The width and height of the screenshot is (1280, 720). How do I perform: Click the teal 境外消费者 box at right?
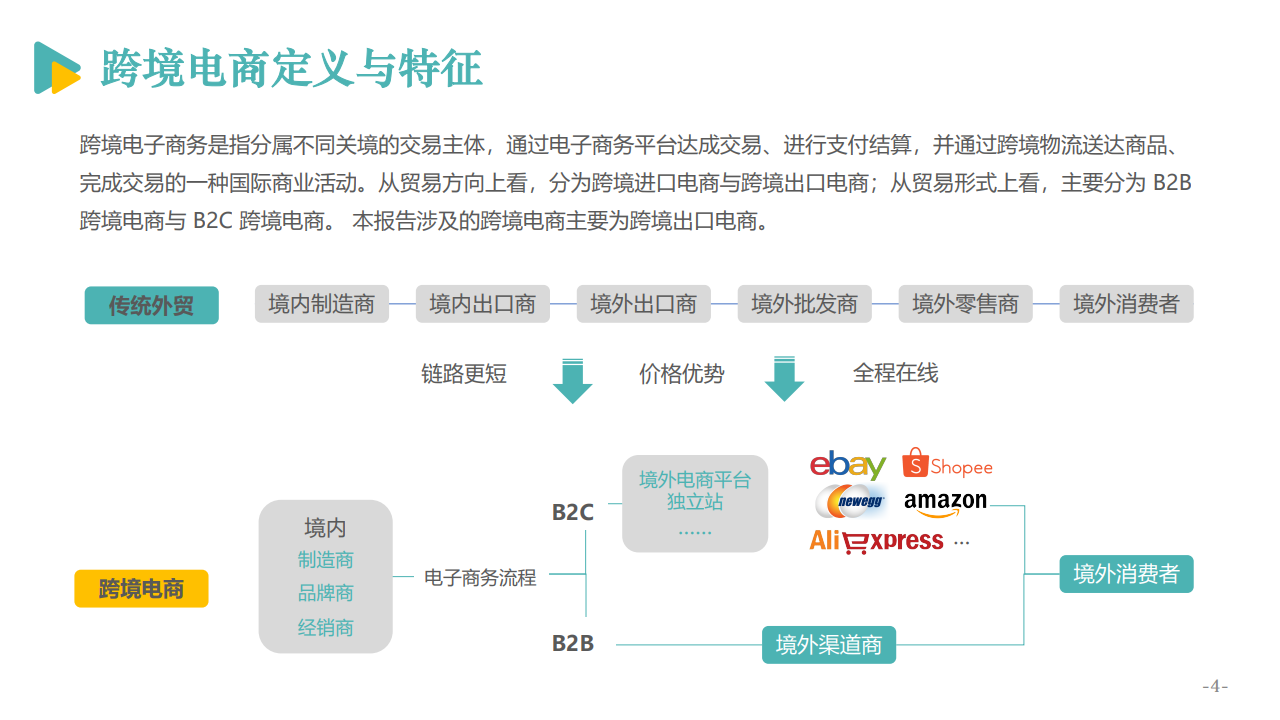point(1126,574)
